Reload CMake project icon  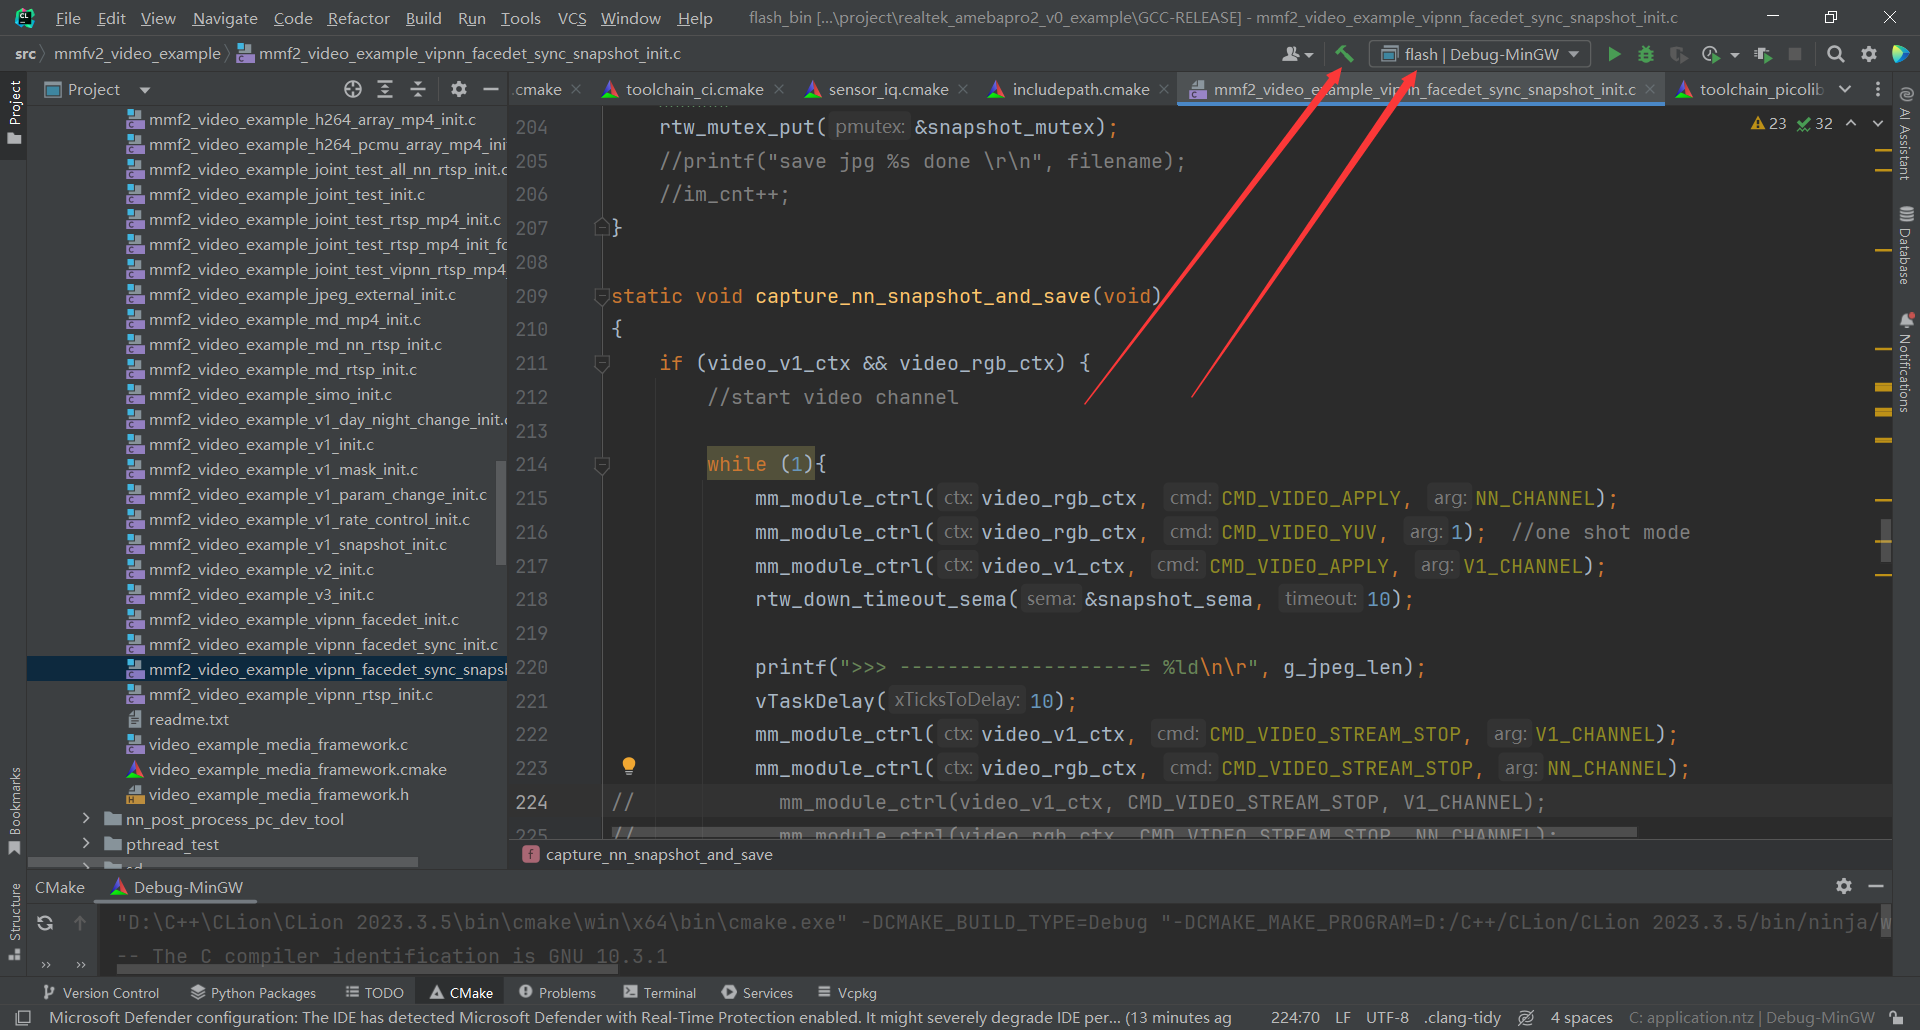point(45,923)
